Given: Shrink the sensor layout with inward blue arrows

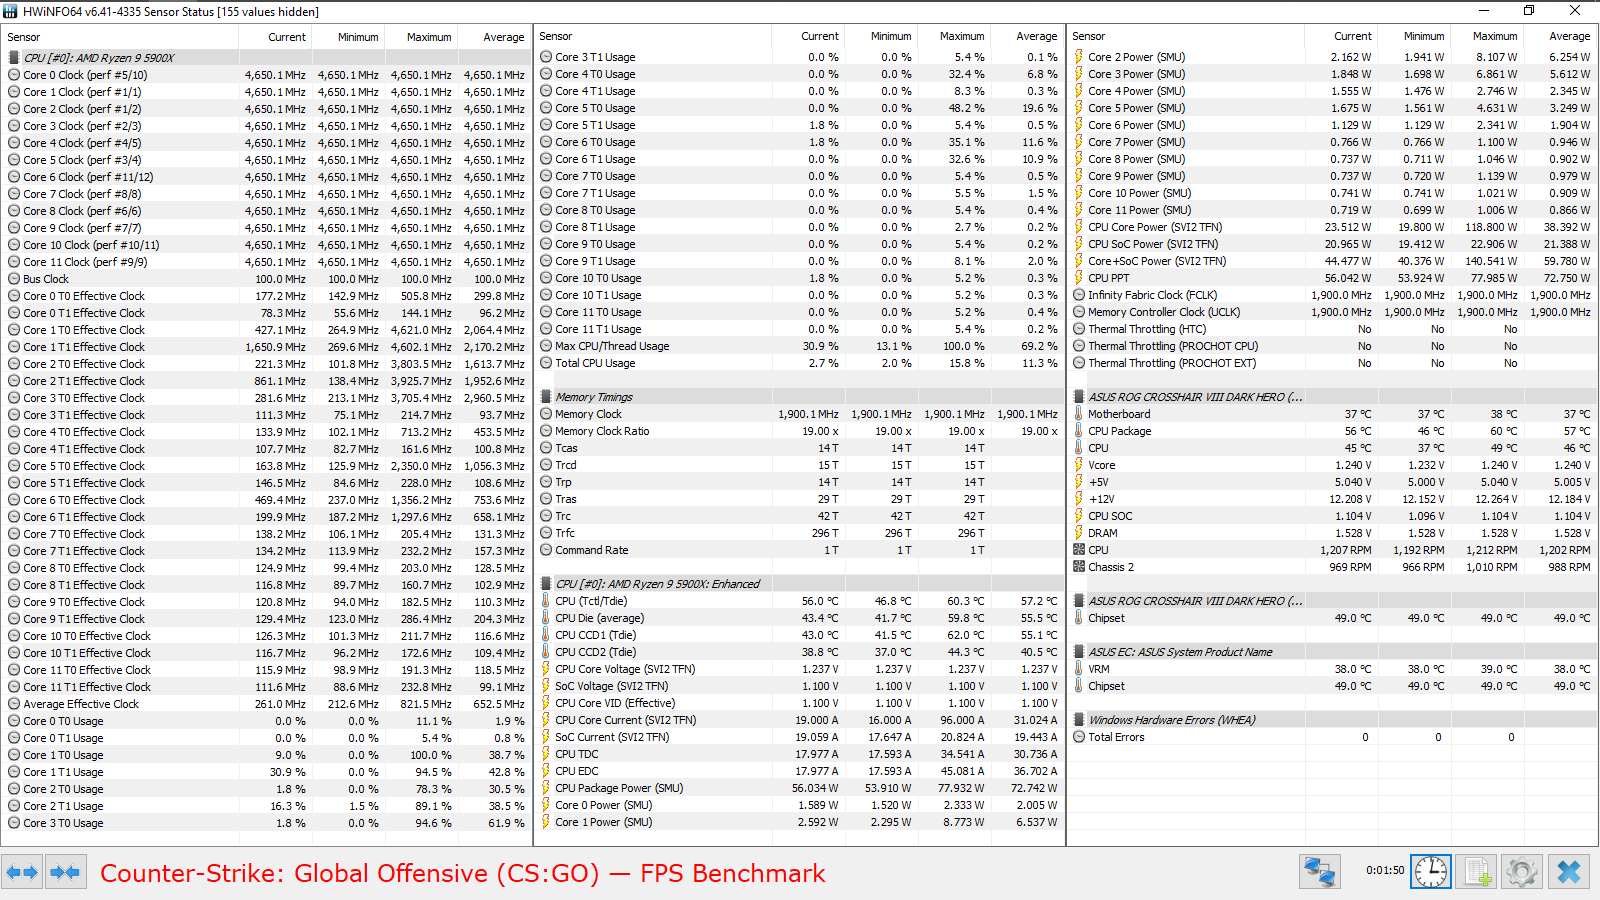Looking at the screenshot, I should coord(65,872).
